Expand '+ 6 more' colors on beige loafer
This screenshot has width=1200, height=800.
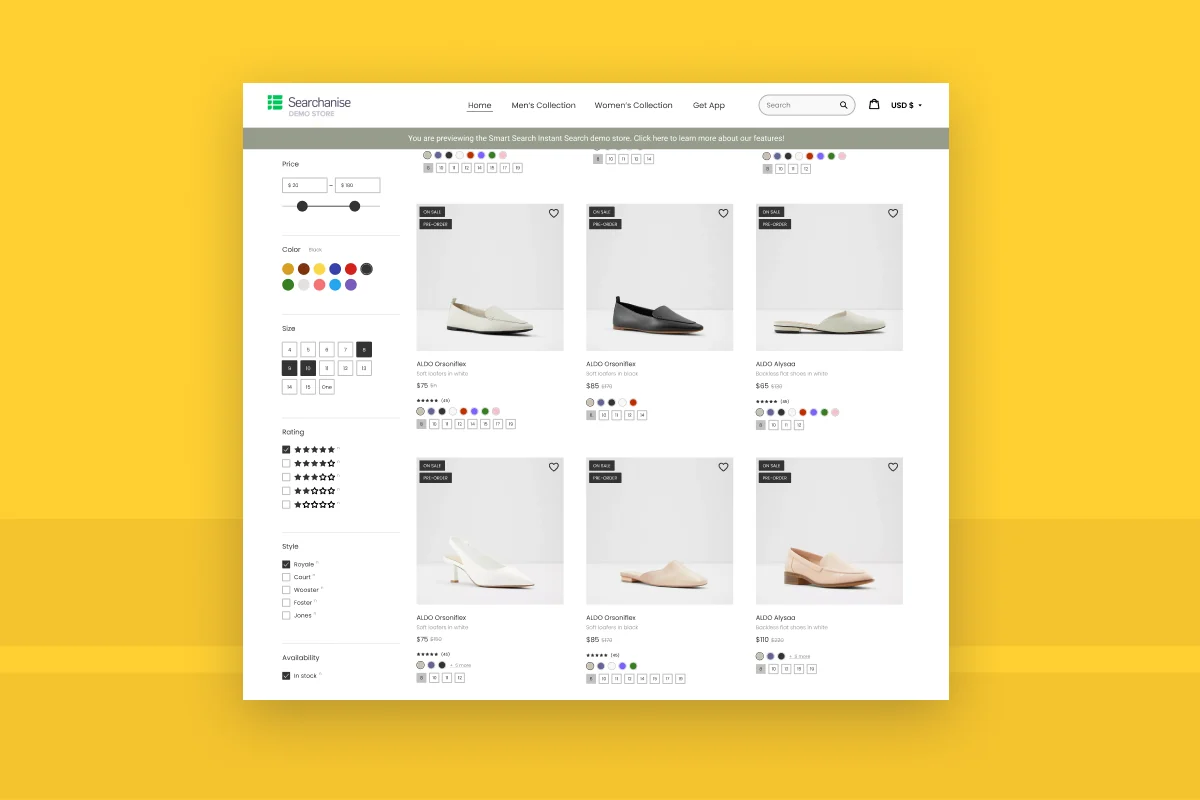coord(800,657)
